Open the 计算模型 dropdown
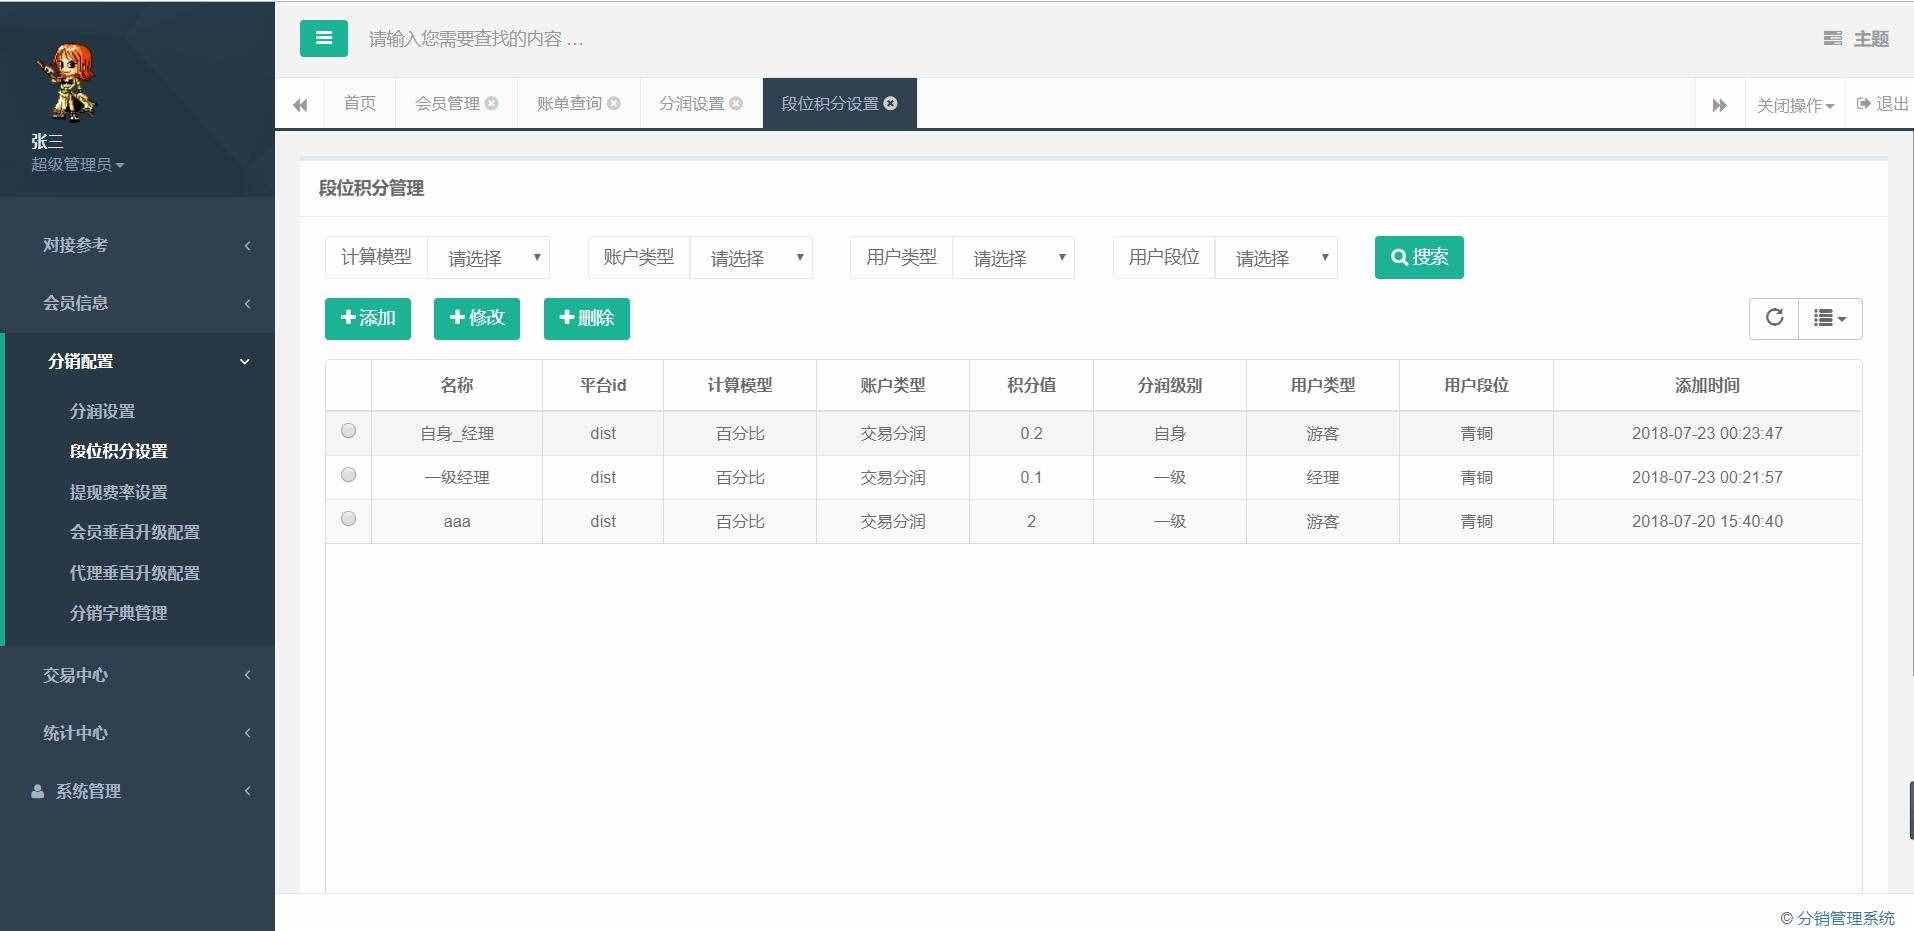This screenshot has width=1914, height=931. coord(488,258)
